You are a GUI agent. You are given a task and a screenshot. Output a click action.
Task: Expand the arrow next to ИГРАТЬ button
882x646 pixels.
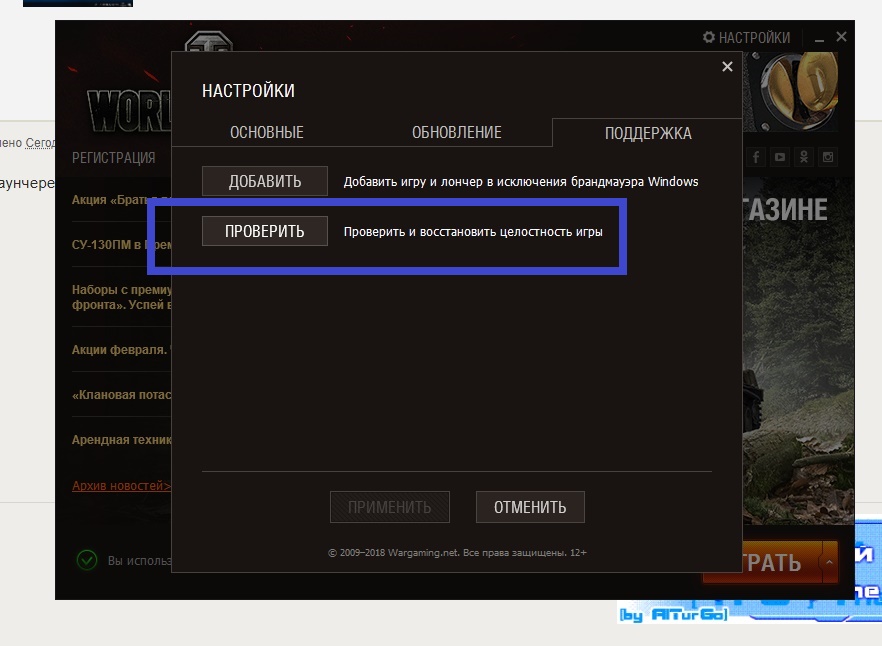pos(830,562)
